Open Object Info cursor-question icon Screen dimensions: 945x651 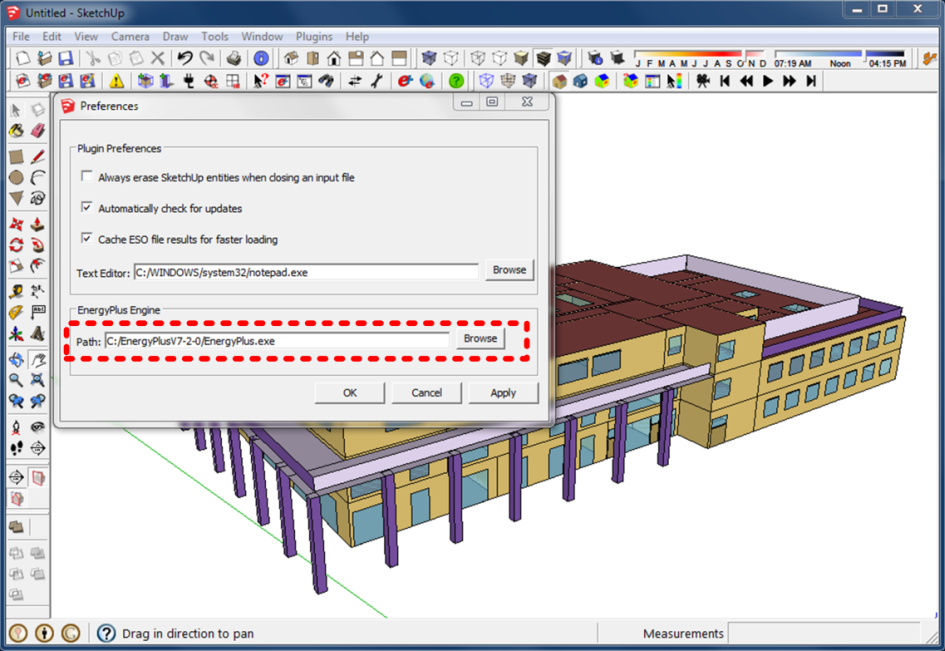point(260,81)
